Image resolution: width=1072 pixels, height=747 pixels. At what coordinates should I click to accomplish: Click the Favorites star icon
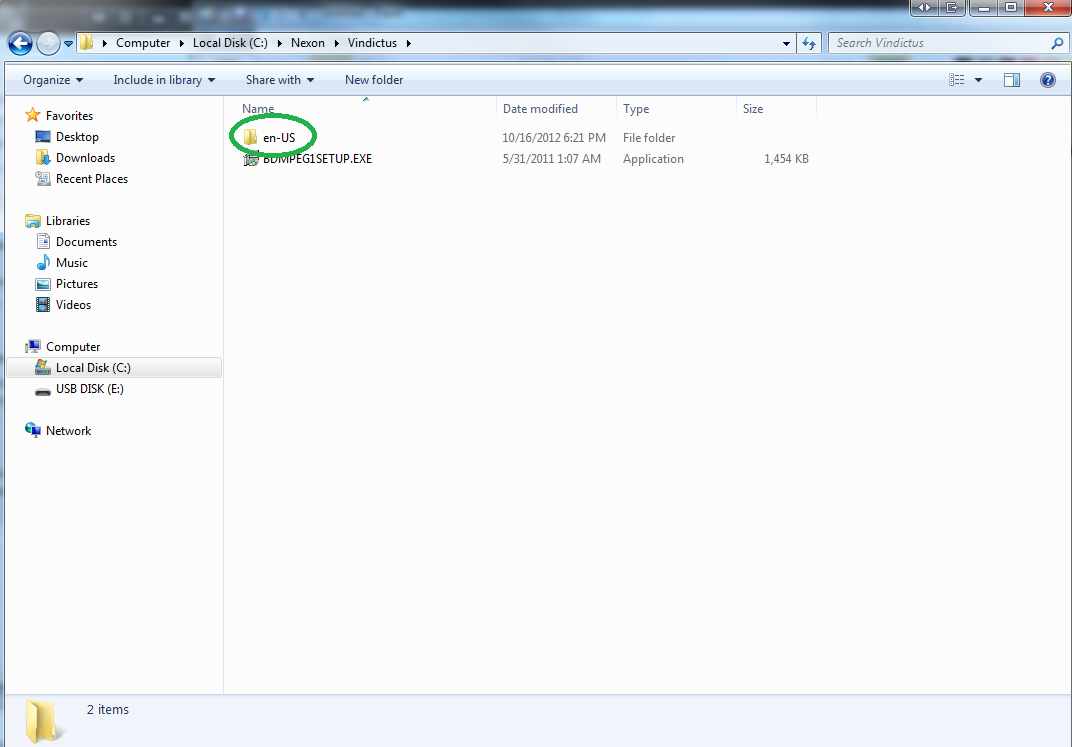(33, 115)
